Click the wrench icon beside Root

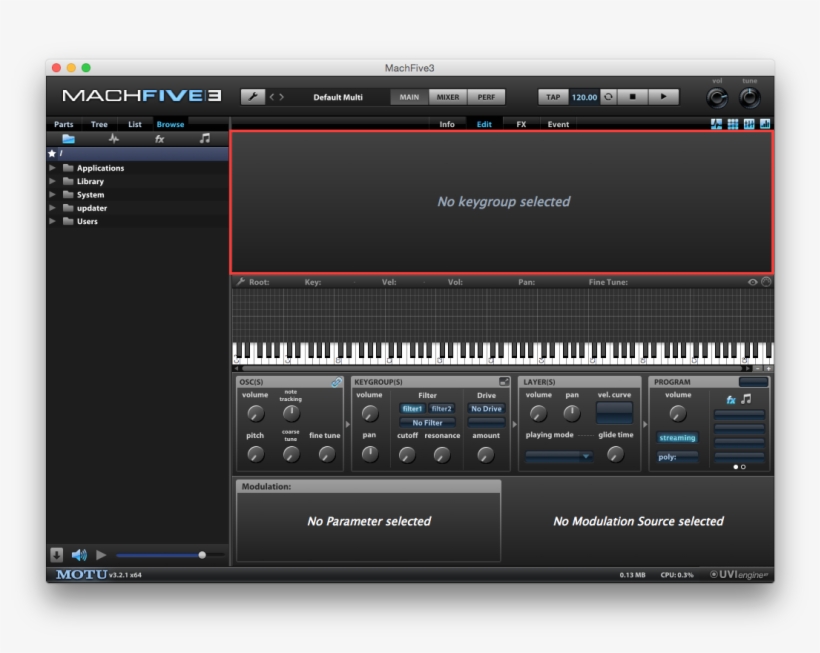[x=241, y=282]
